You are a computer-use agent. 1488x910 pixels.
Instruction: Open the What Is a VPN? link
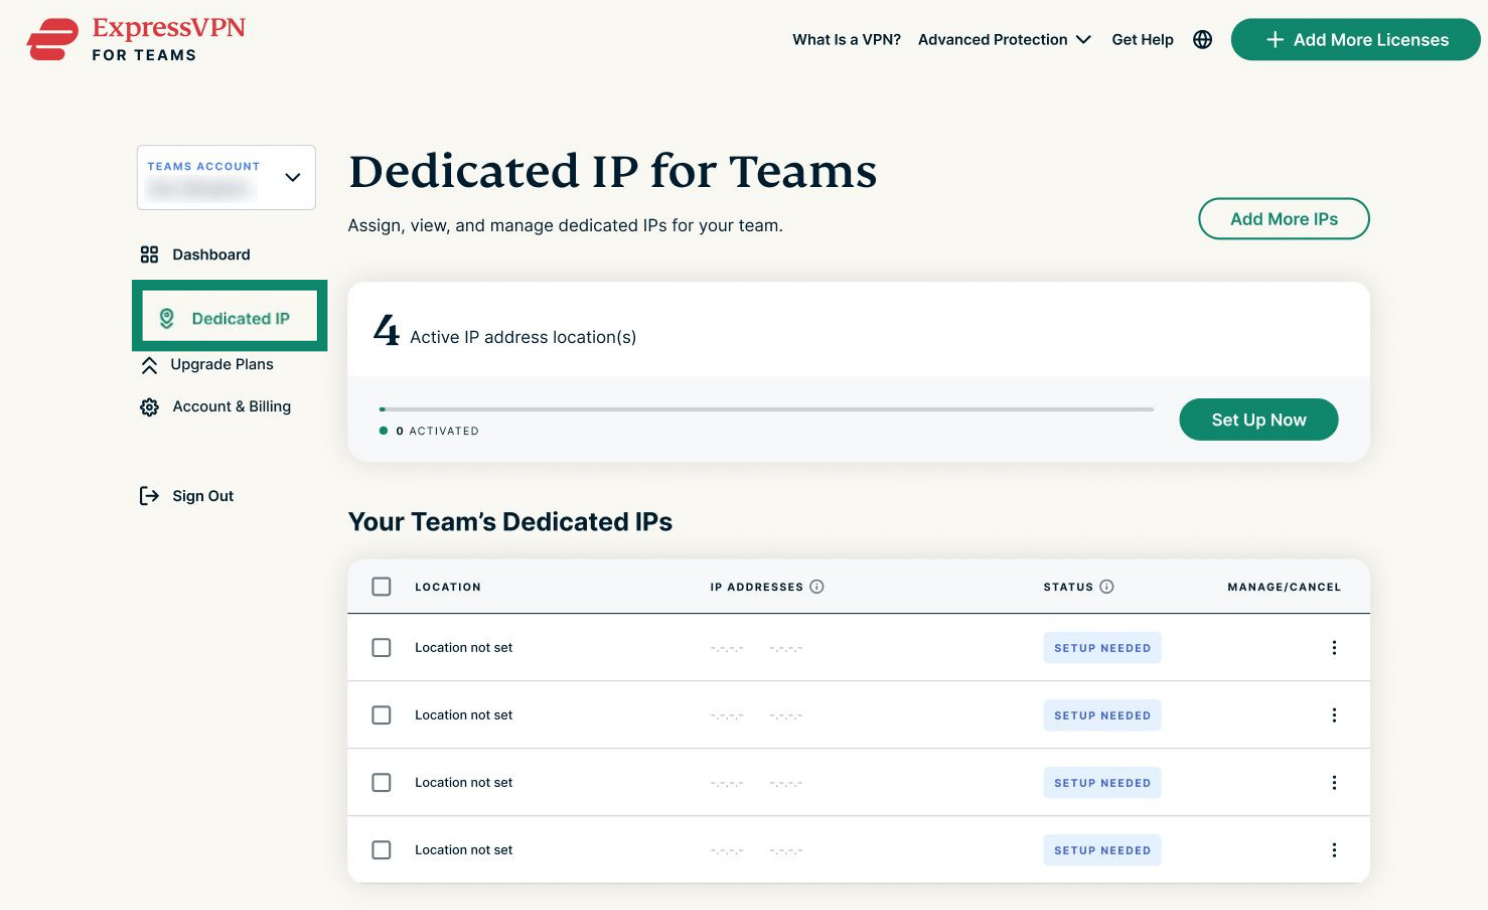(846, 40)
